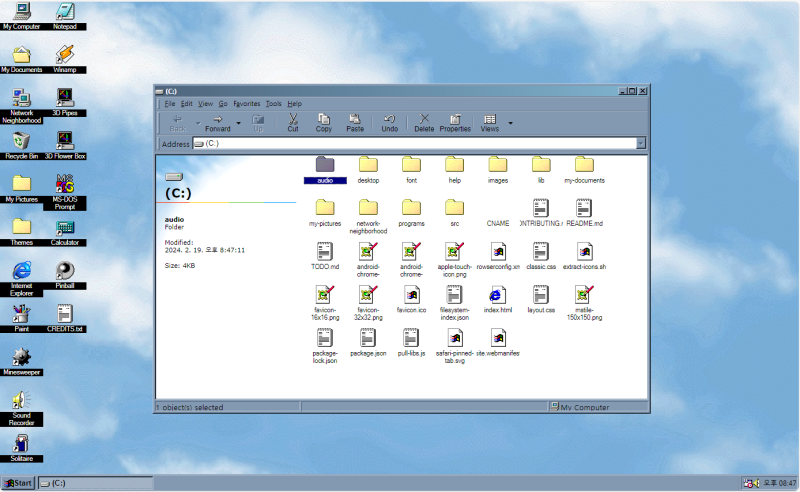Select the Solitaire desktop icon

pos(21,448)
